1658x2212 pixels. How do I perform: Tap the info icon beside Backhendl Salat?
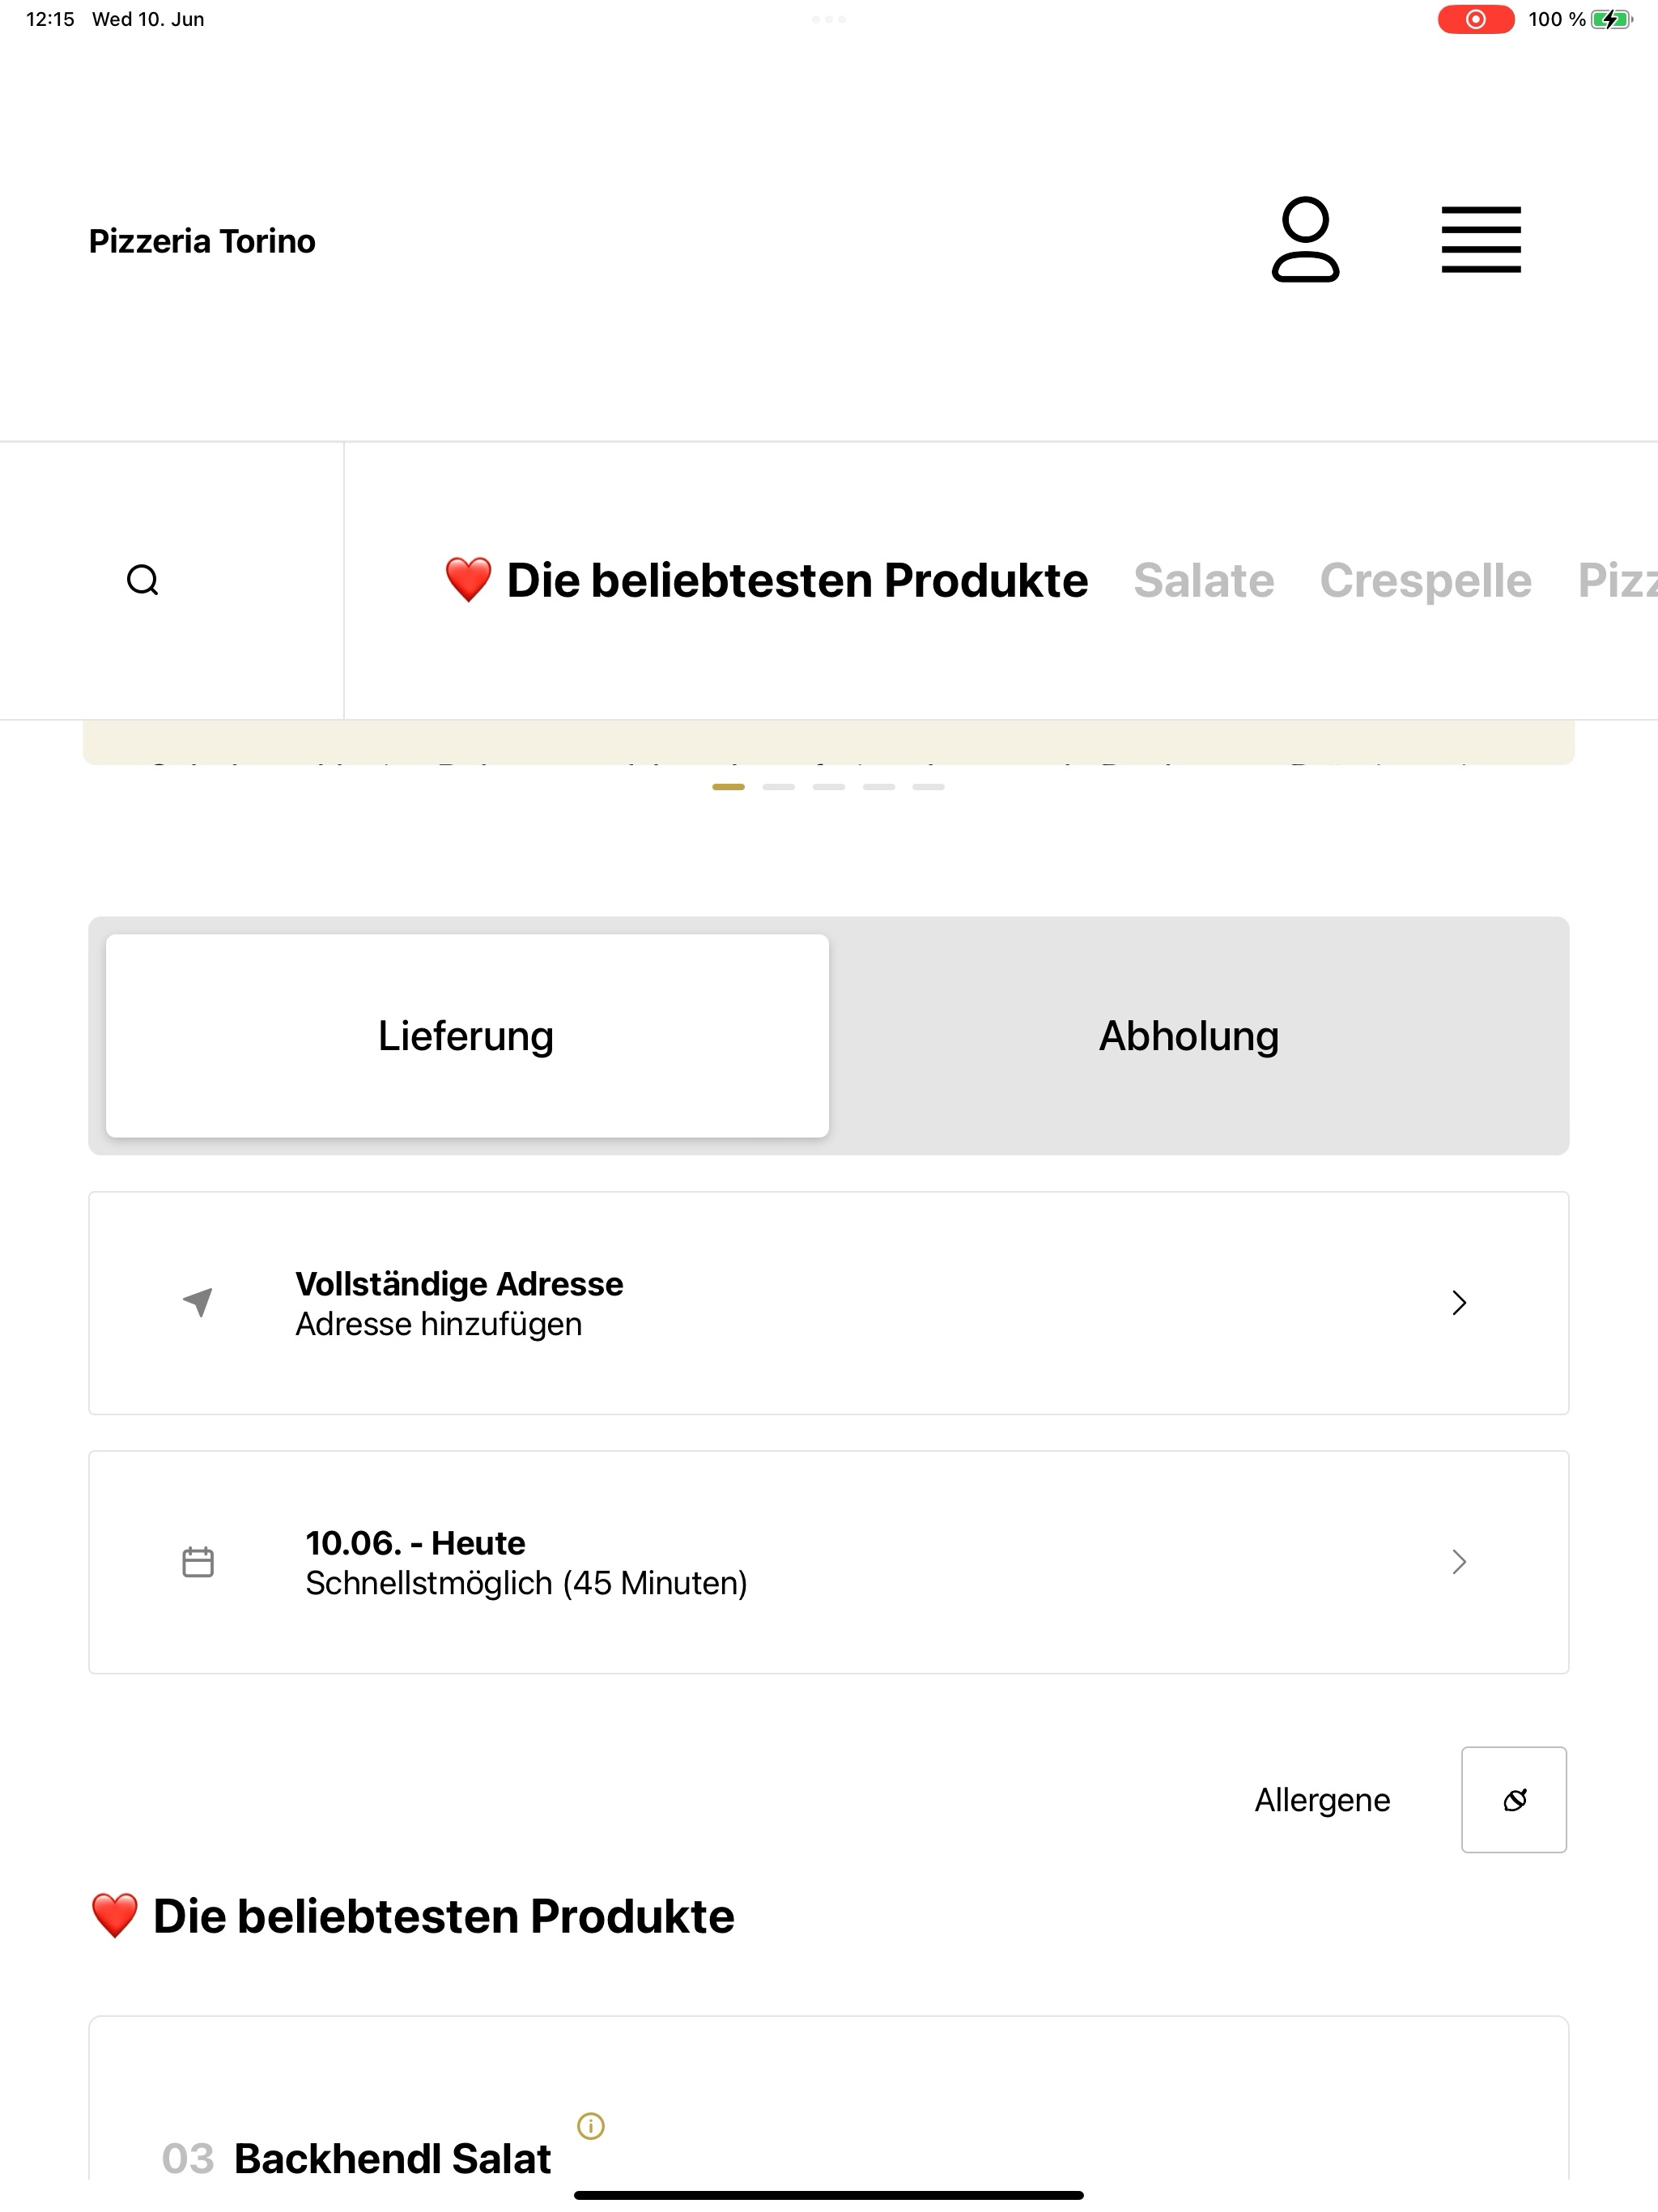coord(591,2126)
